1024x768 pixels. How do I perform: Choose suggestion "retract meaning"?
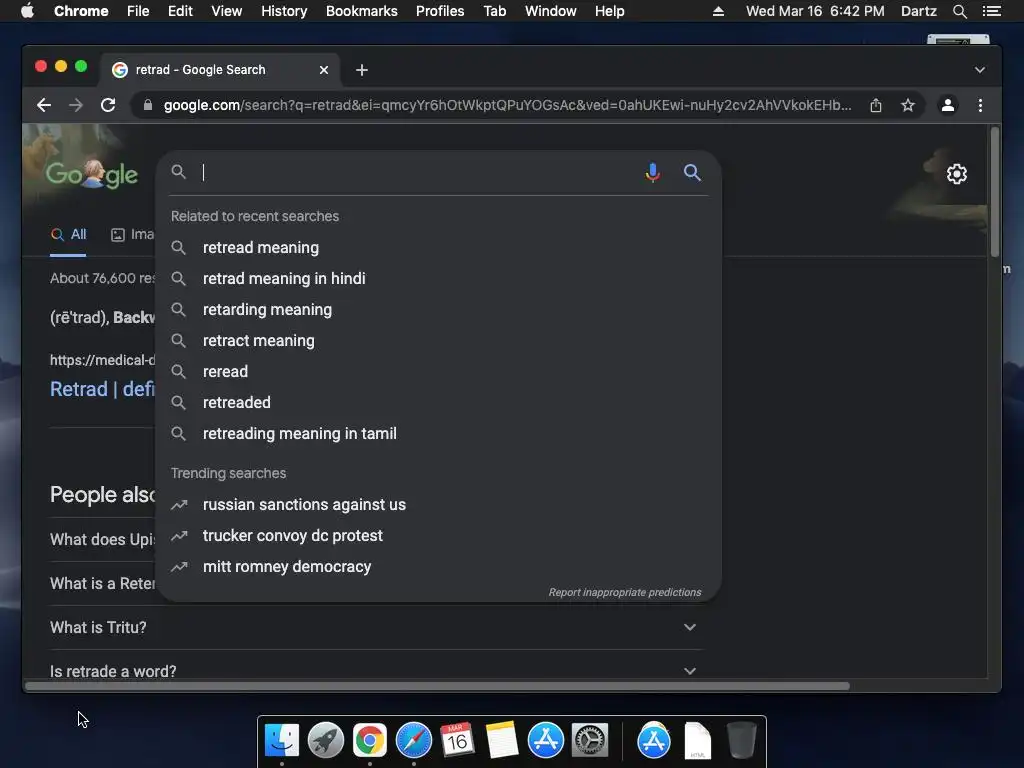(x=439, y=340)
